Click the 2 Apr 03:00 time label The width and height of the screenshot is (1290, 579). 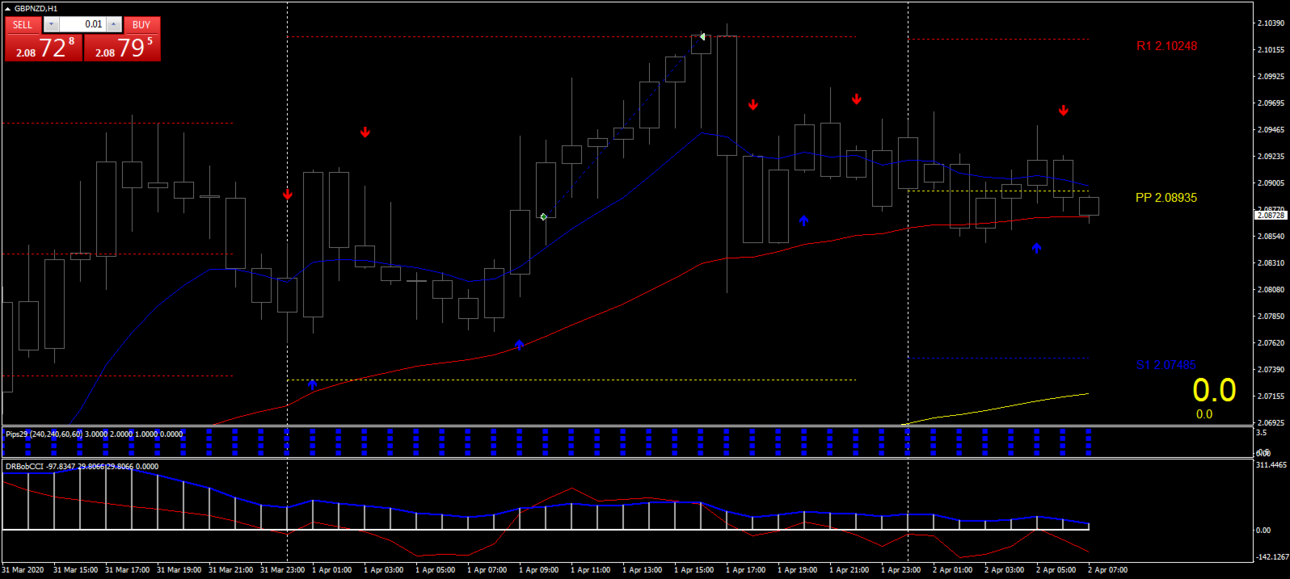tap(1006, 570)
